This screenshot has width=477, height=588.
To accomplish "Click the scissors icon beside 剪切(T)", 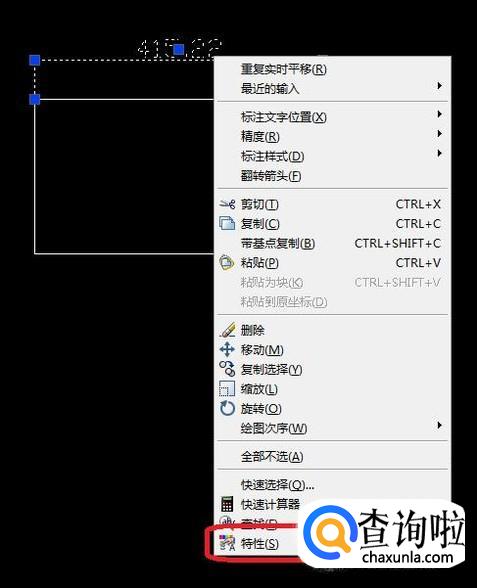I will tap(227, 204).
